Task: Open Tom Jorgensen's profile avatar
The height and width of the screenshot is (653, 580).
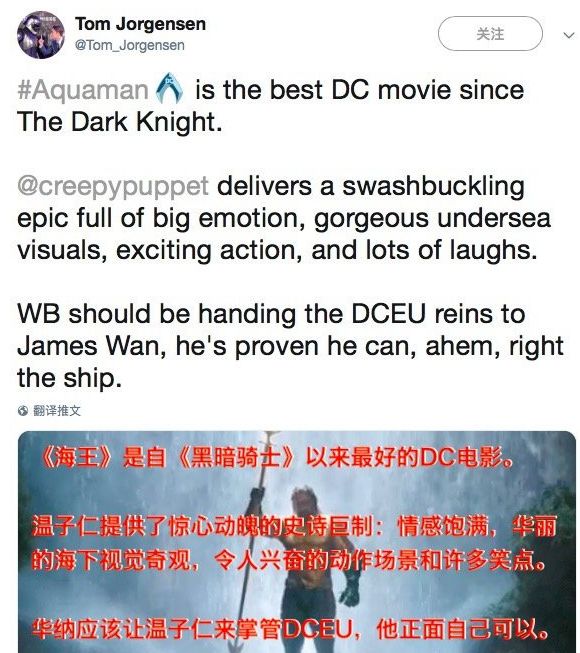Action: click(x=41, y=35)
